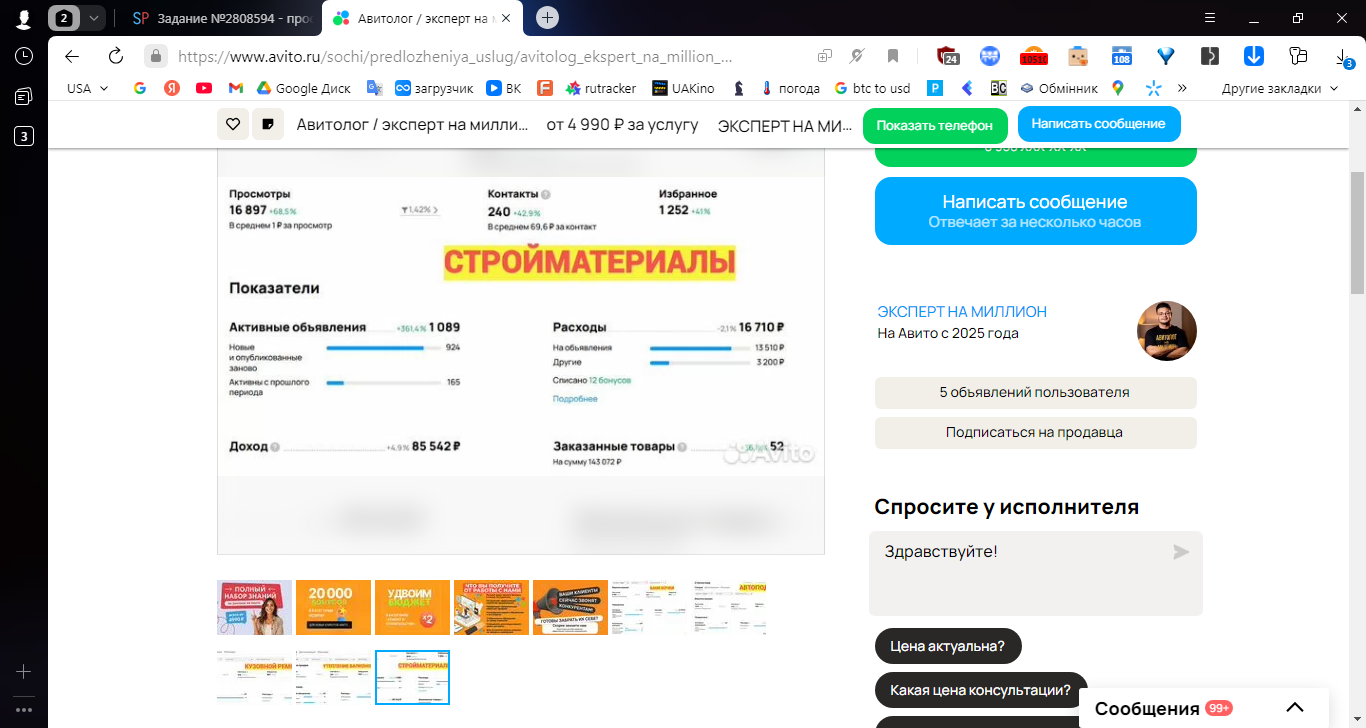Add a new browser tab
Viewport: 1366px width, 728px height.
coord(547,18)
